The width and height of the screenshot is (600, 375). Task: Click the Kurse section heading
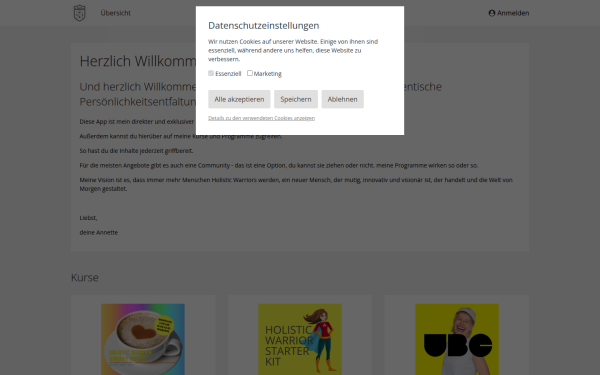click(x=85, y=277)
